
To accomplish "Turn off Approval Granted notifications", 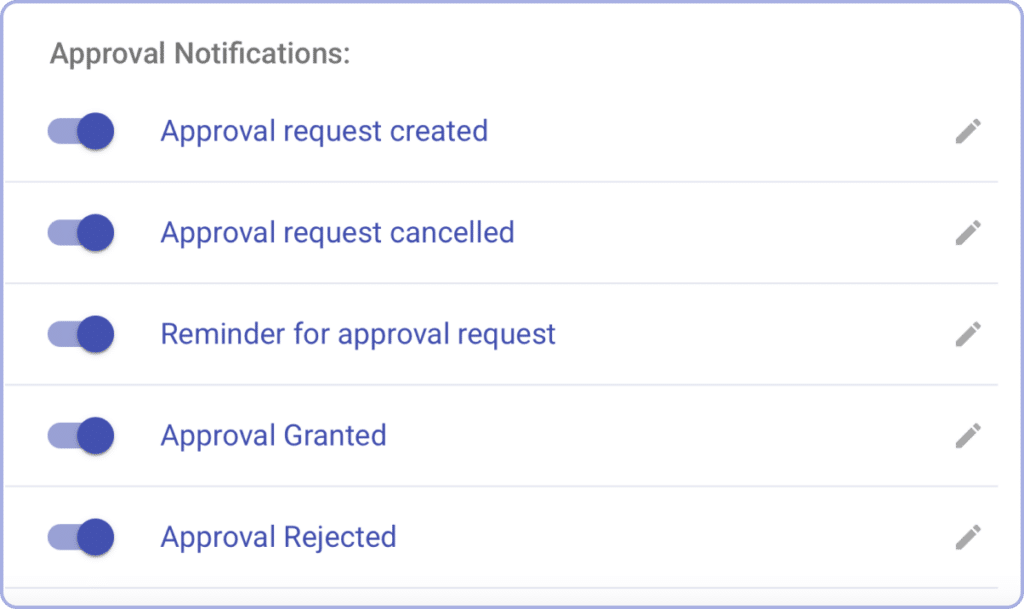I will 80,435.
